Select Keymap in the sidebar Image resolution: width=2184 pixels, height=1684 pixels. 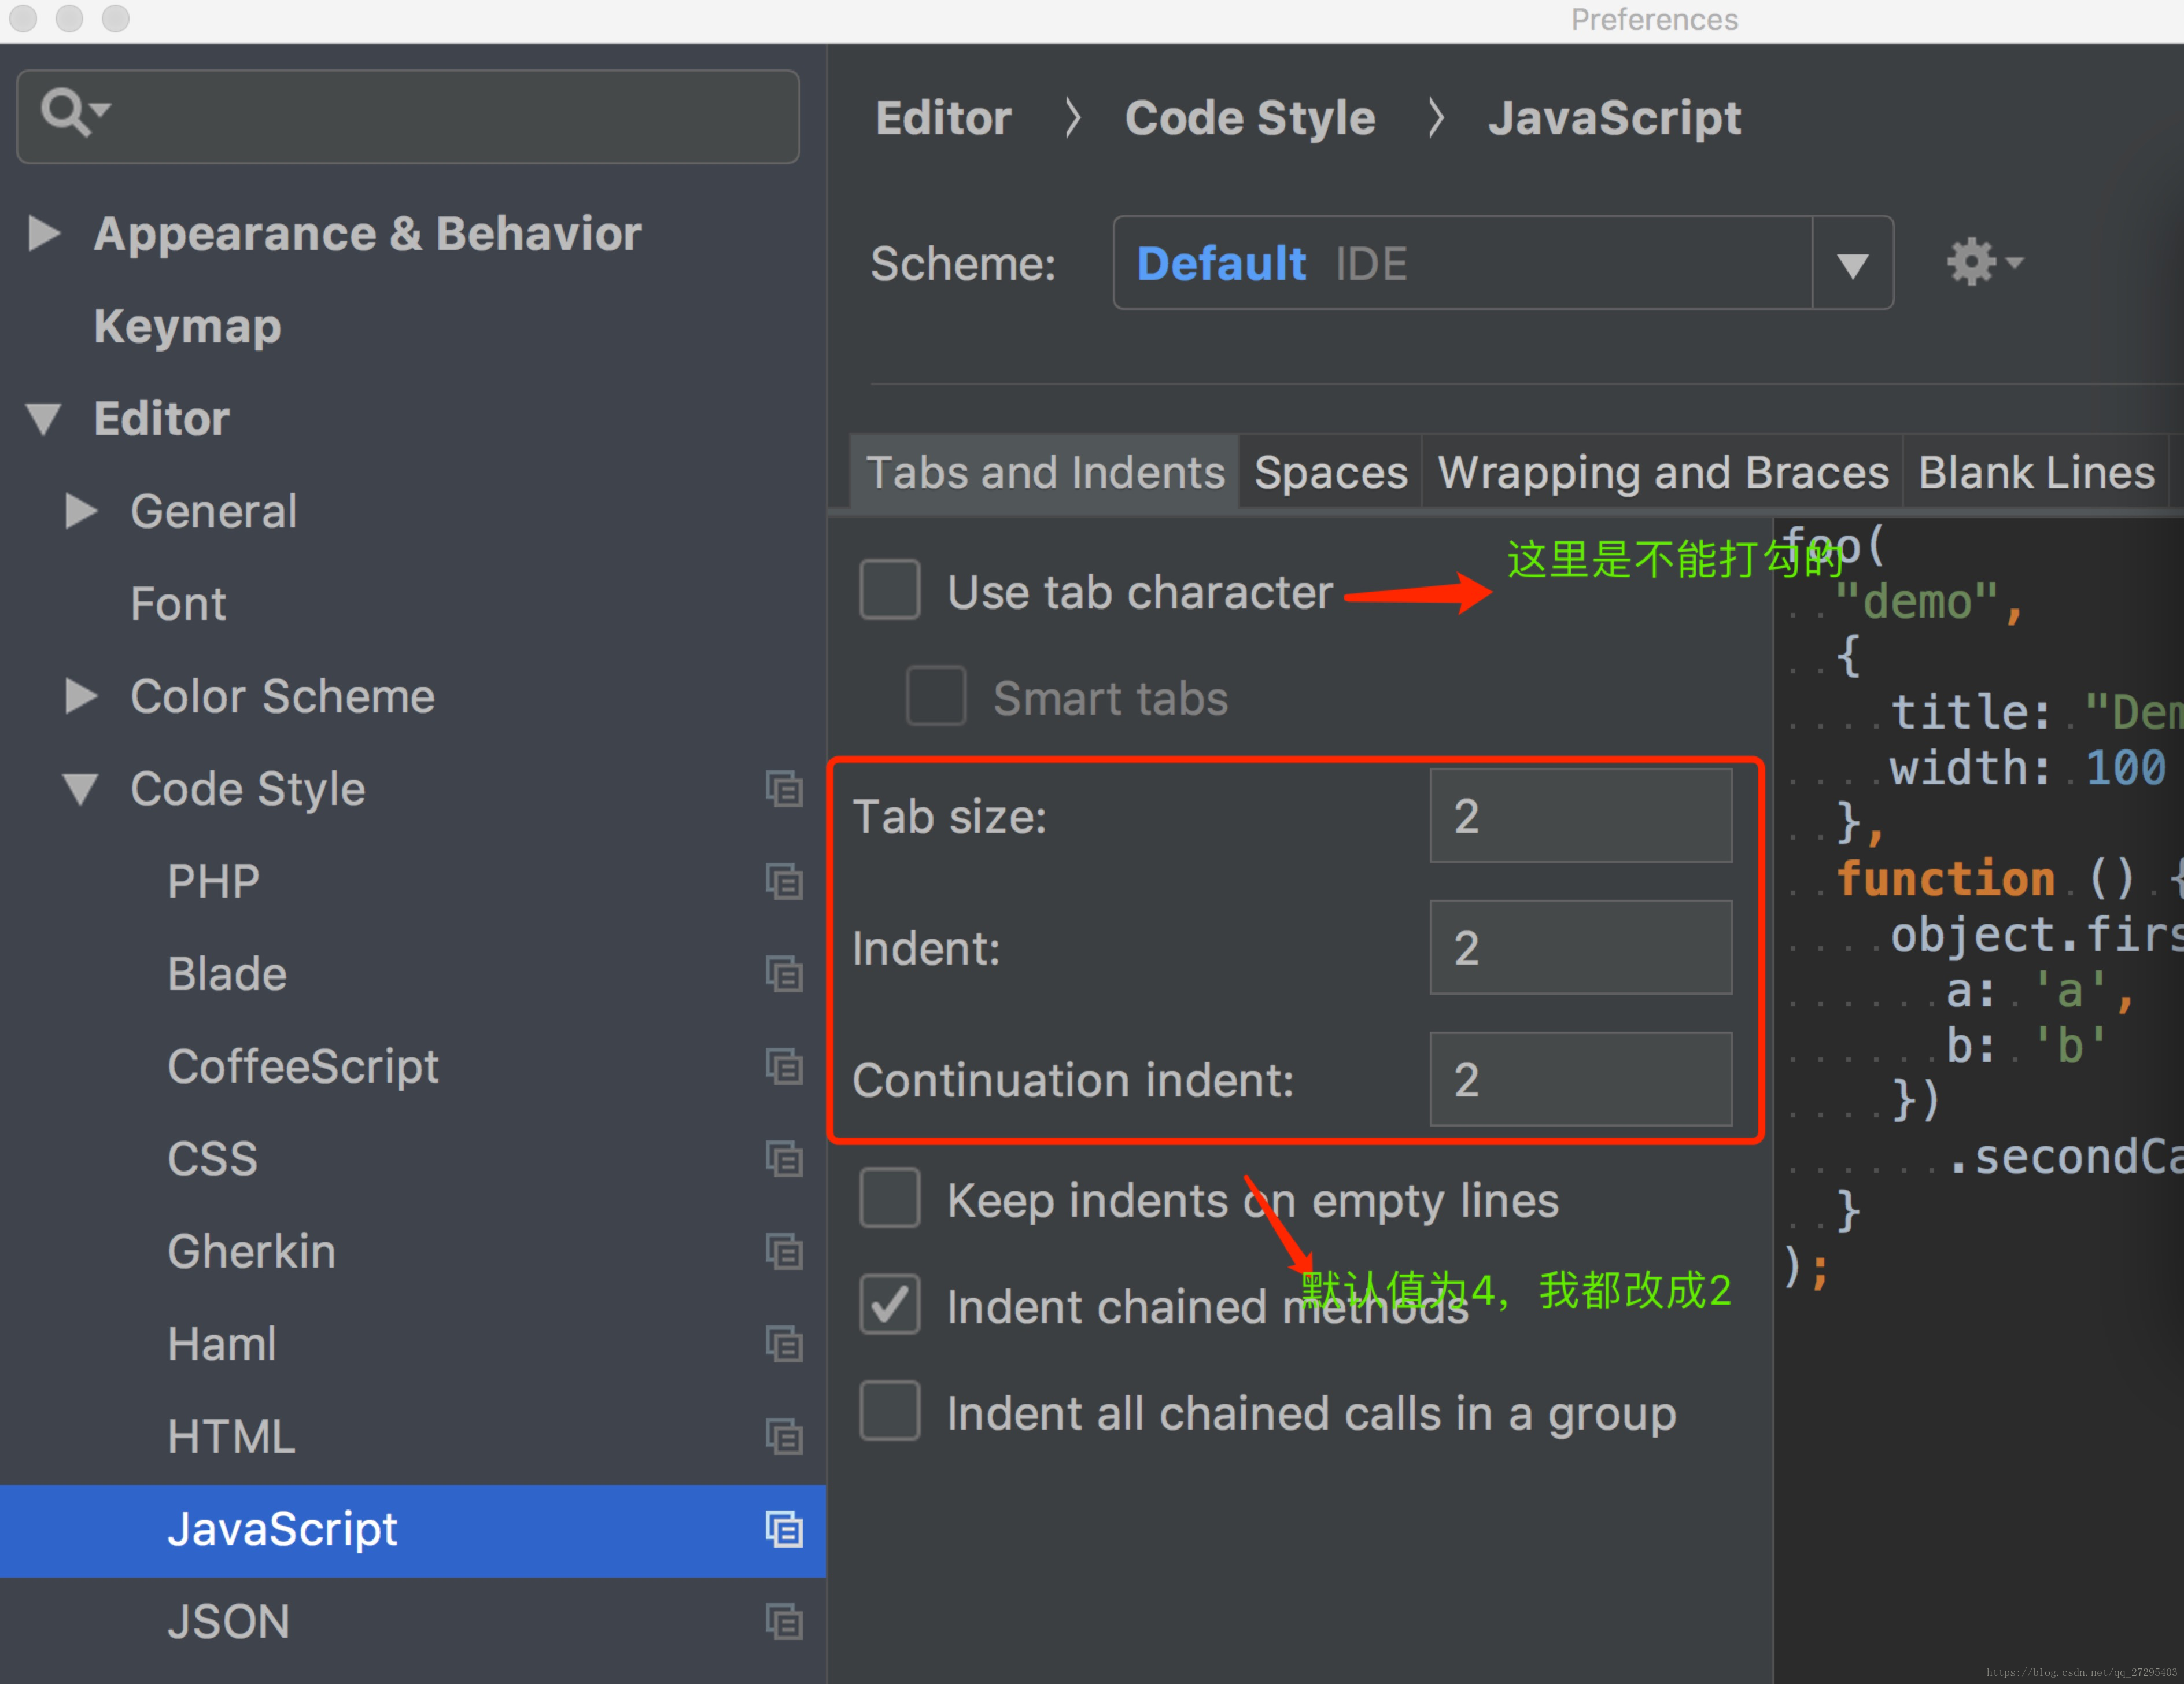pyautogui.click(x=187, y=326)
